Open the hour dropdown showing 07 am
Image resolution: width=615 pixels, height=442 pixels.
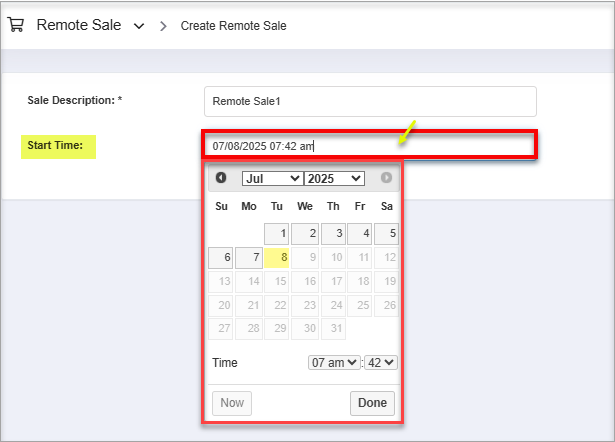(x=334, y=362)
